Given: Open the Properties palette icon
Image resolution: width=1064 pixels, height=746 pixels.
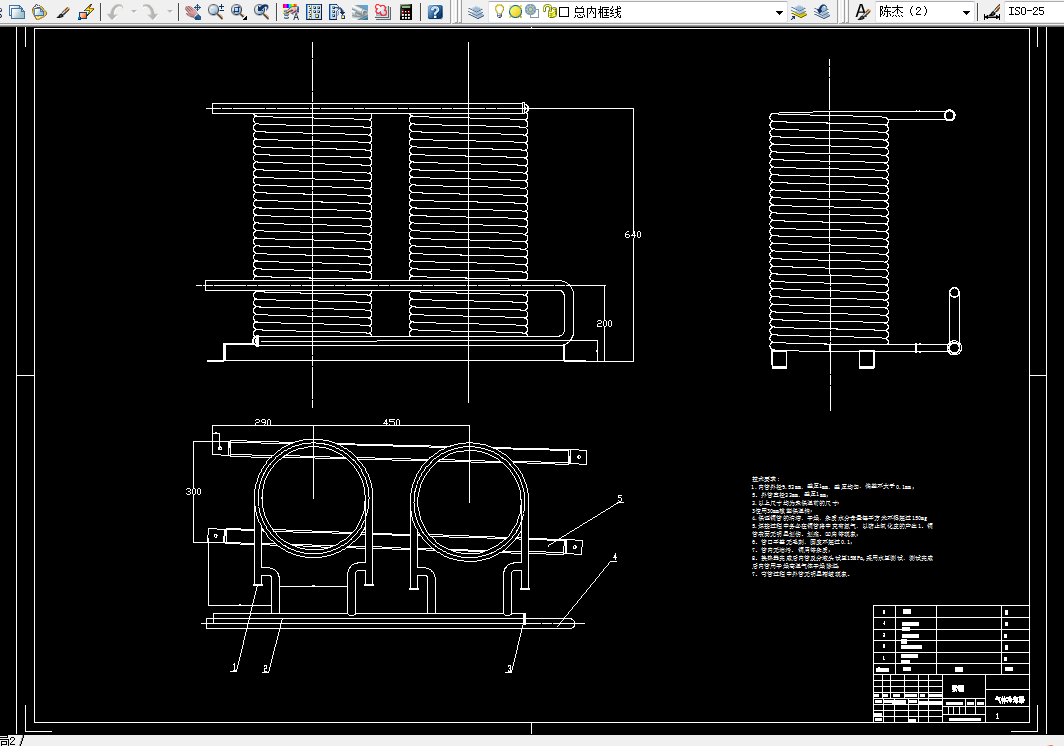Looking at the screenshot, I should coord(290,12).
